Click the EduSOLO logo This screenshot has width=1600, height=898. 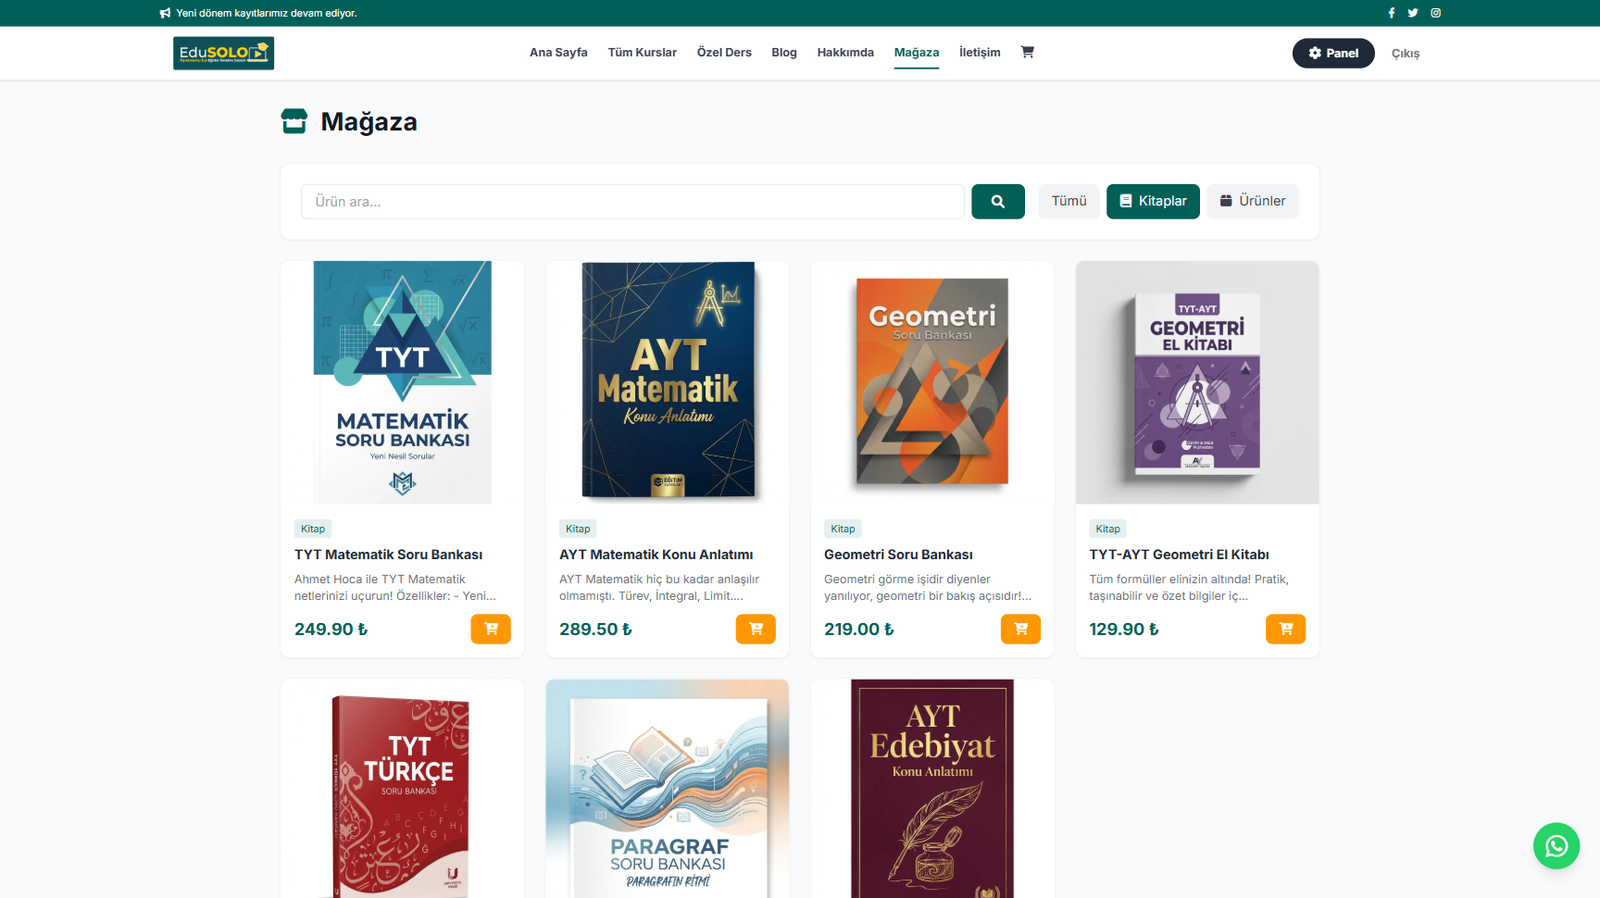pyautogui.click(x=223, y=53)
